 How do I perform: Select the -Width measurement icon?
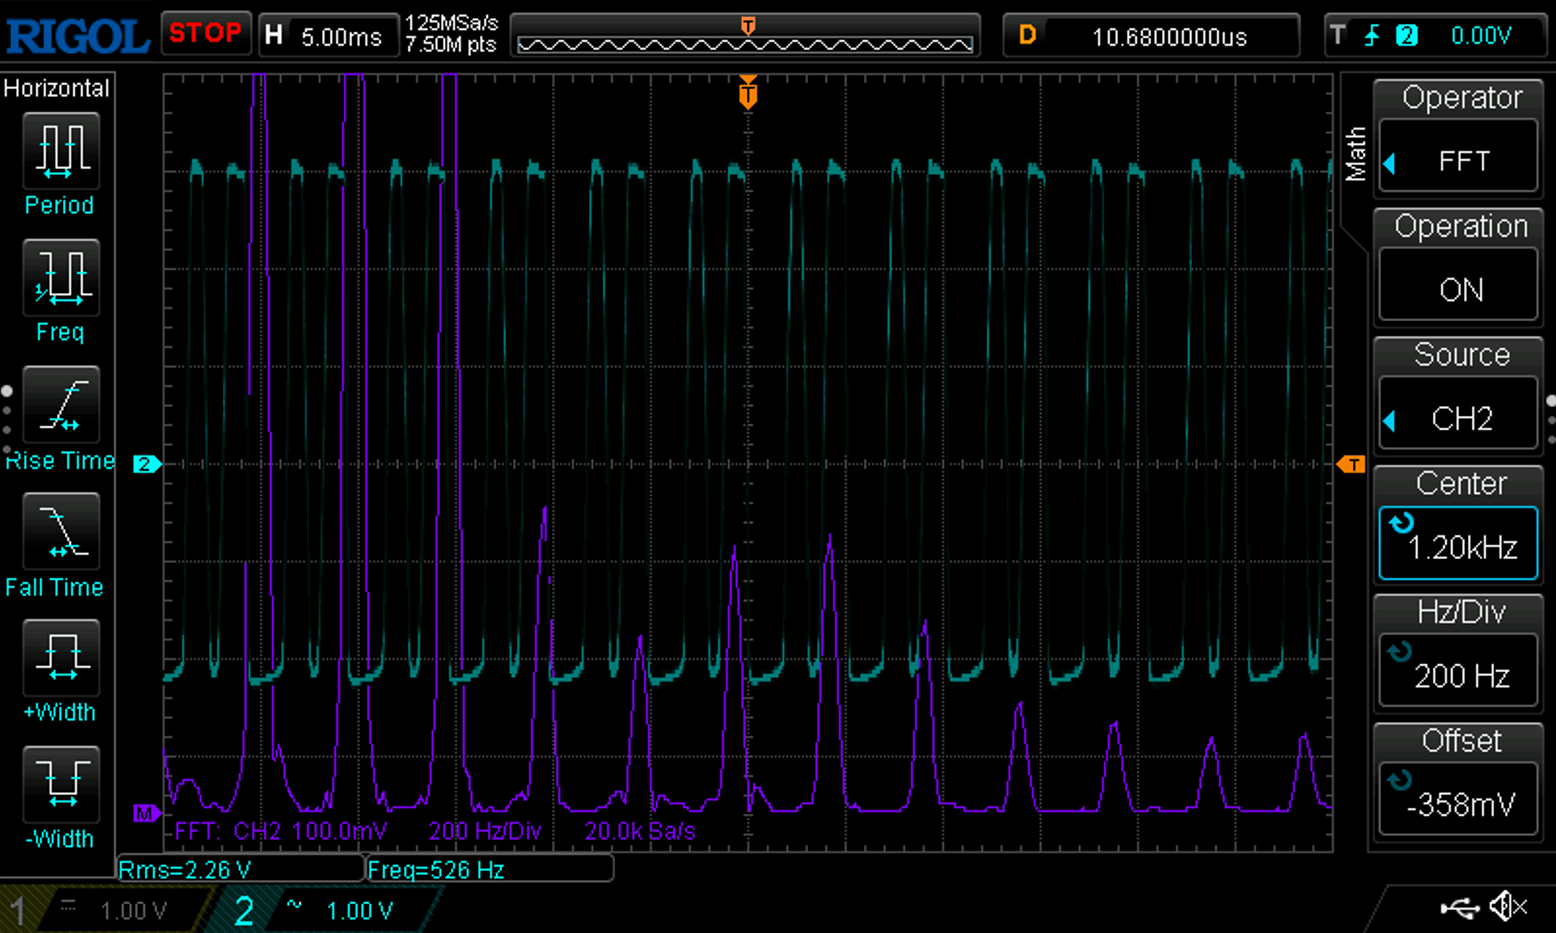tap(60, 784)
